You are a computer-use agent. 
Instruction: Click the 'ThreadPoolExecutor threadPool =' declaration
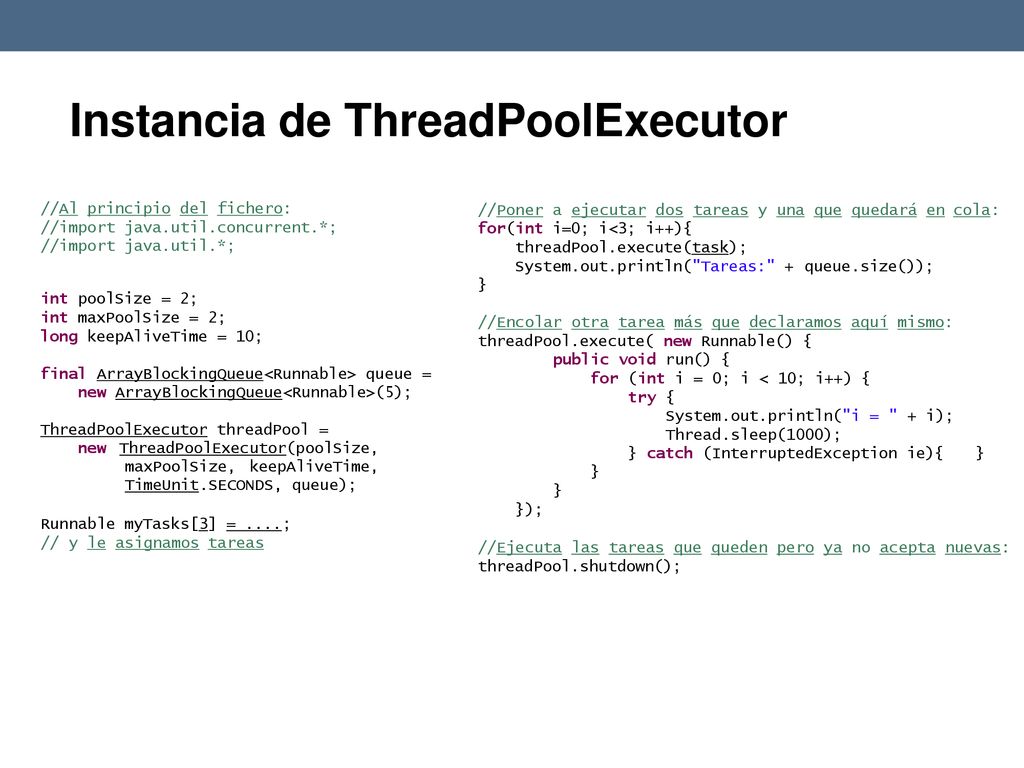click(x=185, y=430)
